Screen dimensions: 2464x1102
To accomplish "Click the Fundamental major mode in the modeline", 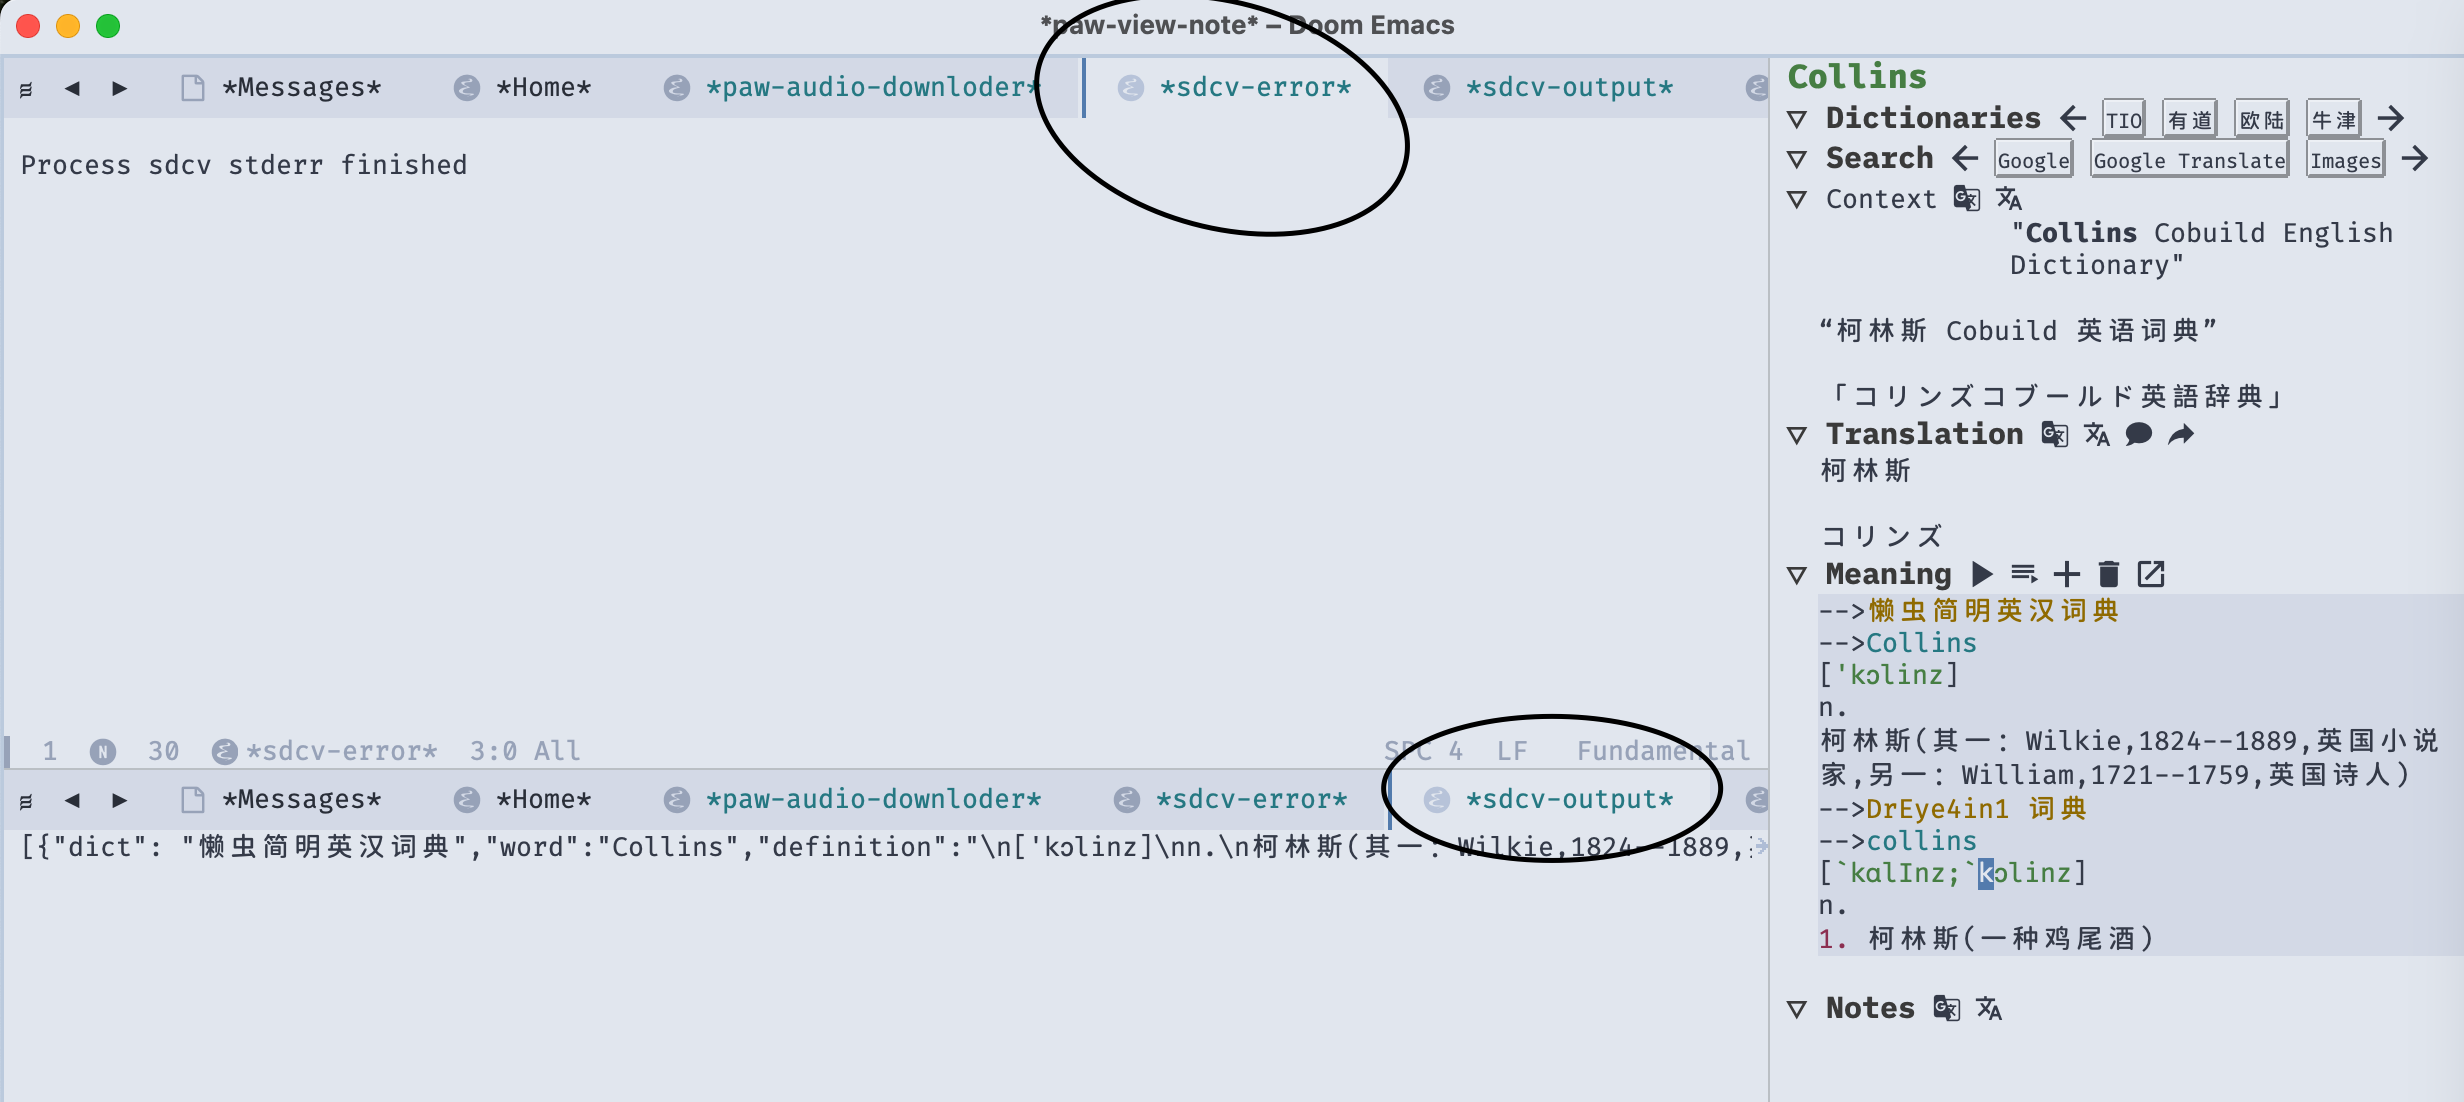I will [1664, 751].
